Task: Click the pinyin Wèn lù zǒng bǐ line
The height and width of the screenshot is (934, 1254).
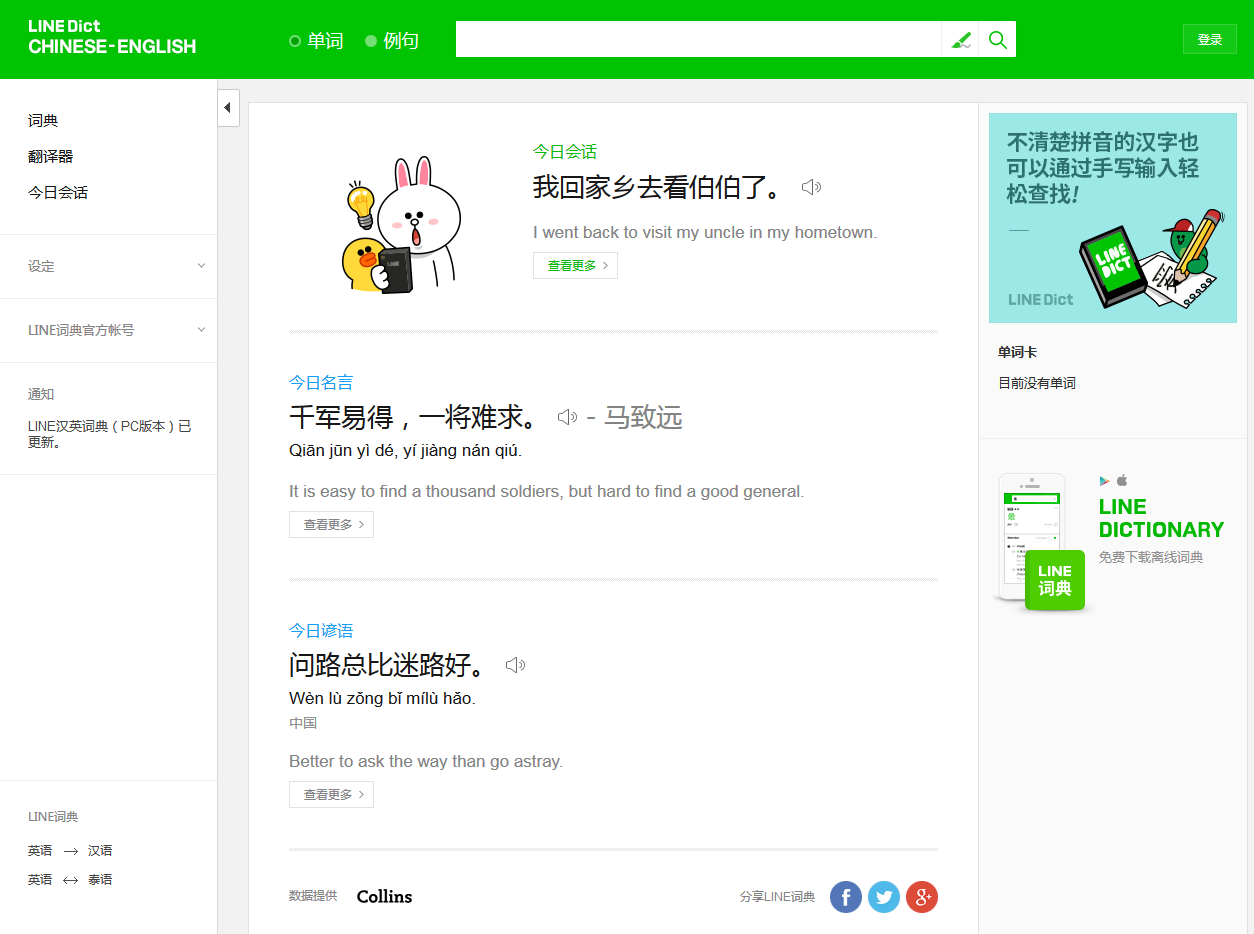Action: click(x=382, y=698)
